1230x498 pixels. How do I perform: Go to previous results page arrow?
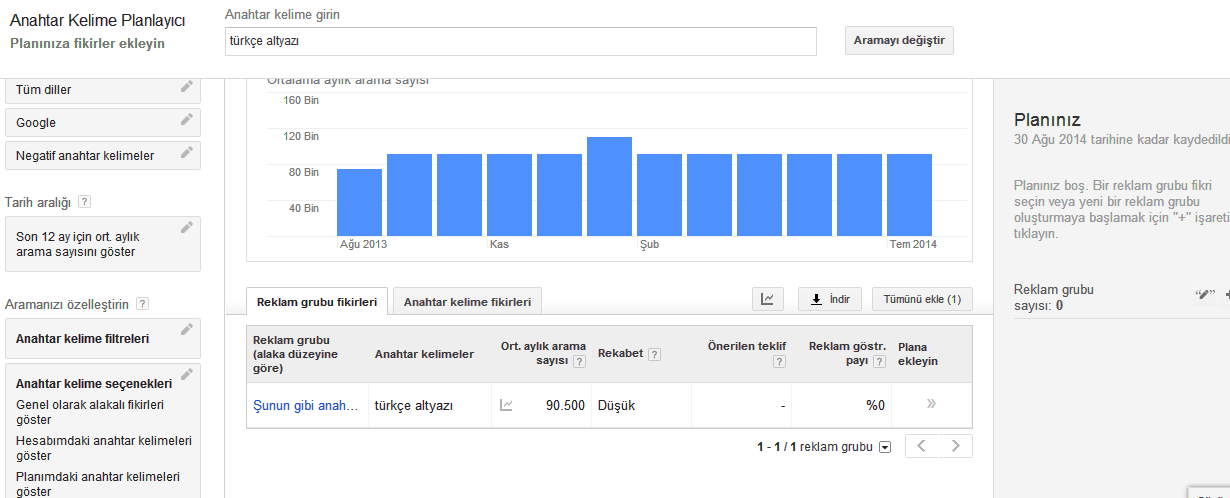pyautogui.click(x=922, y=446)
